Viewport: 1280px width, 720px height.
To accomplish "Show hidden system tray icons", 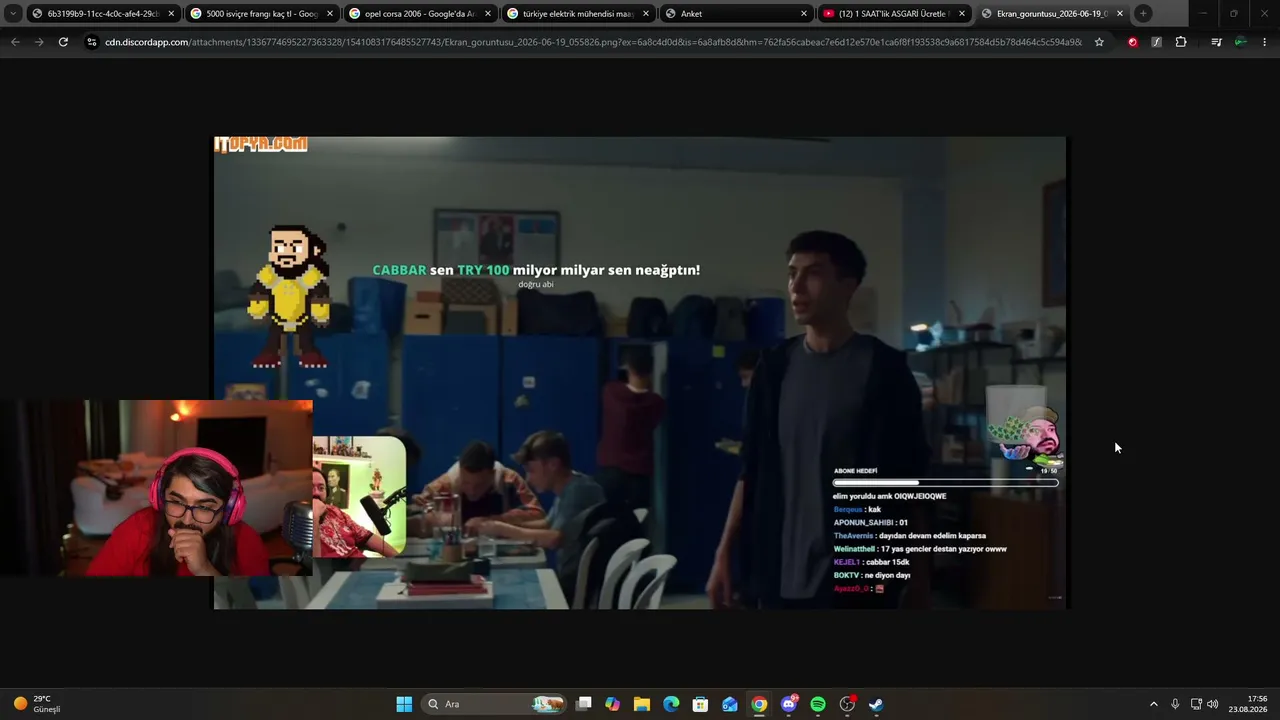I will pyautogui.click(x=1153, y=704).
